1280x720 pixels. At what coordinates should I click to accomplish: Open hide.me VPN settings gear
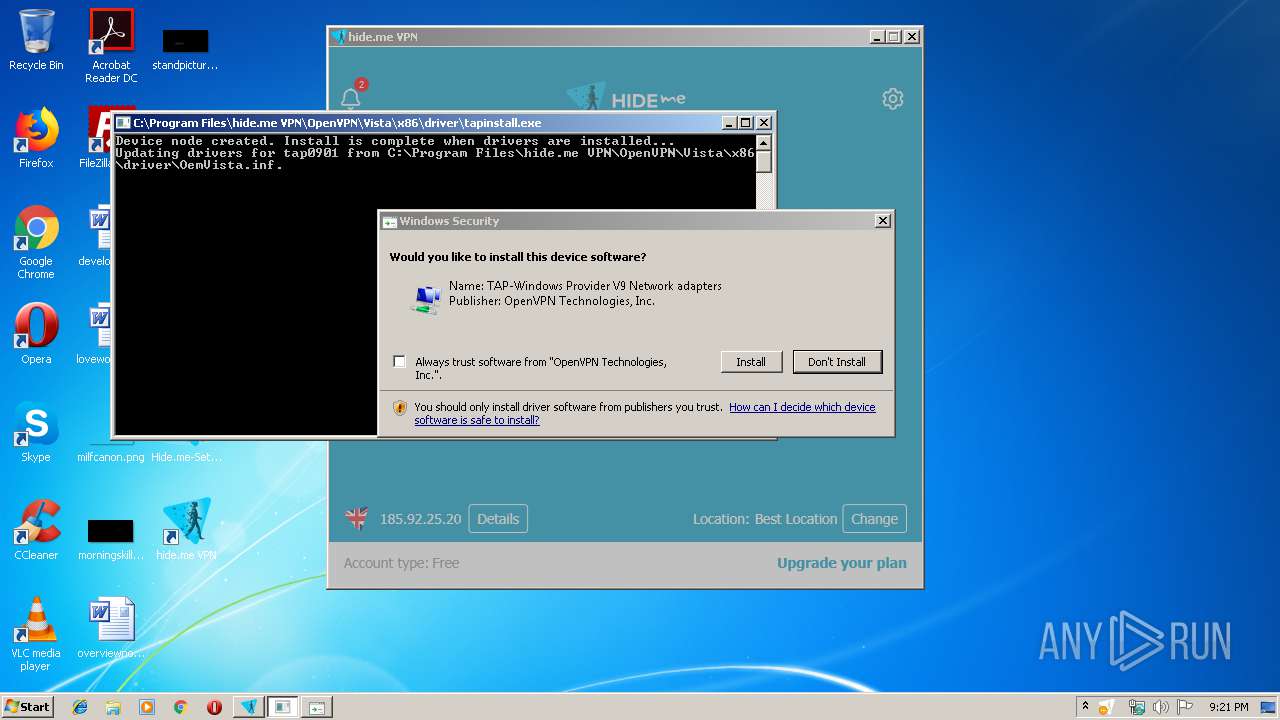(x=893, y=98)
